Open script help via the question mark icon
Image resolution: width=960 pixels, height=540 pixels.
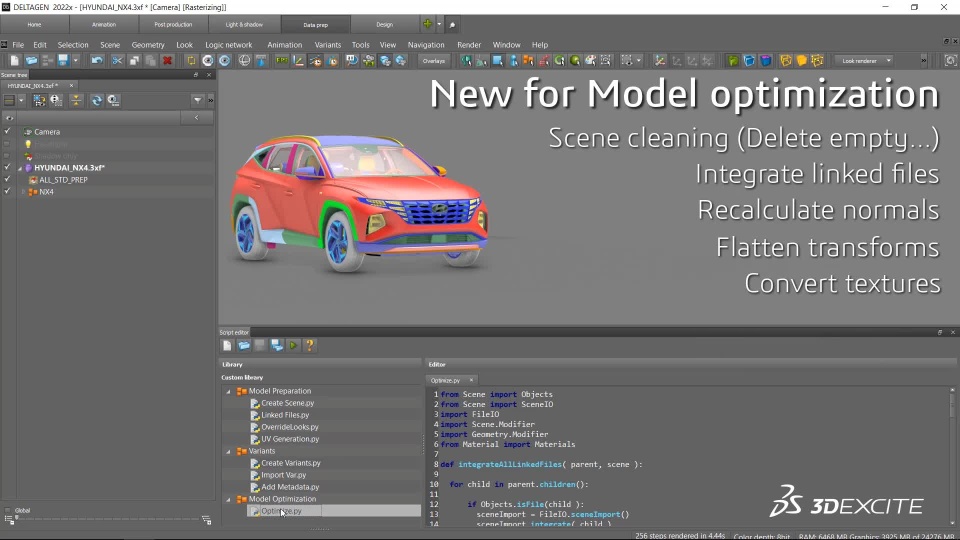(310, 345)
